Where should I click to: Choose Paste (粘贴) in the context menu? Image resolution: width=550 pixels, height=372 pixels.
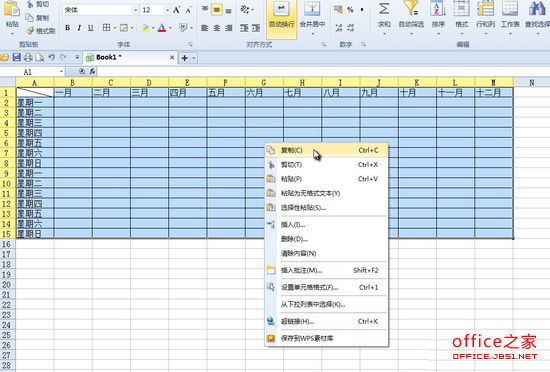tap(327, 179)
